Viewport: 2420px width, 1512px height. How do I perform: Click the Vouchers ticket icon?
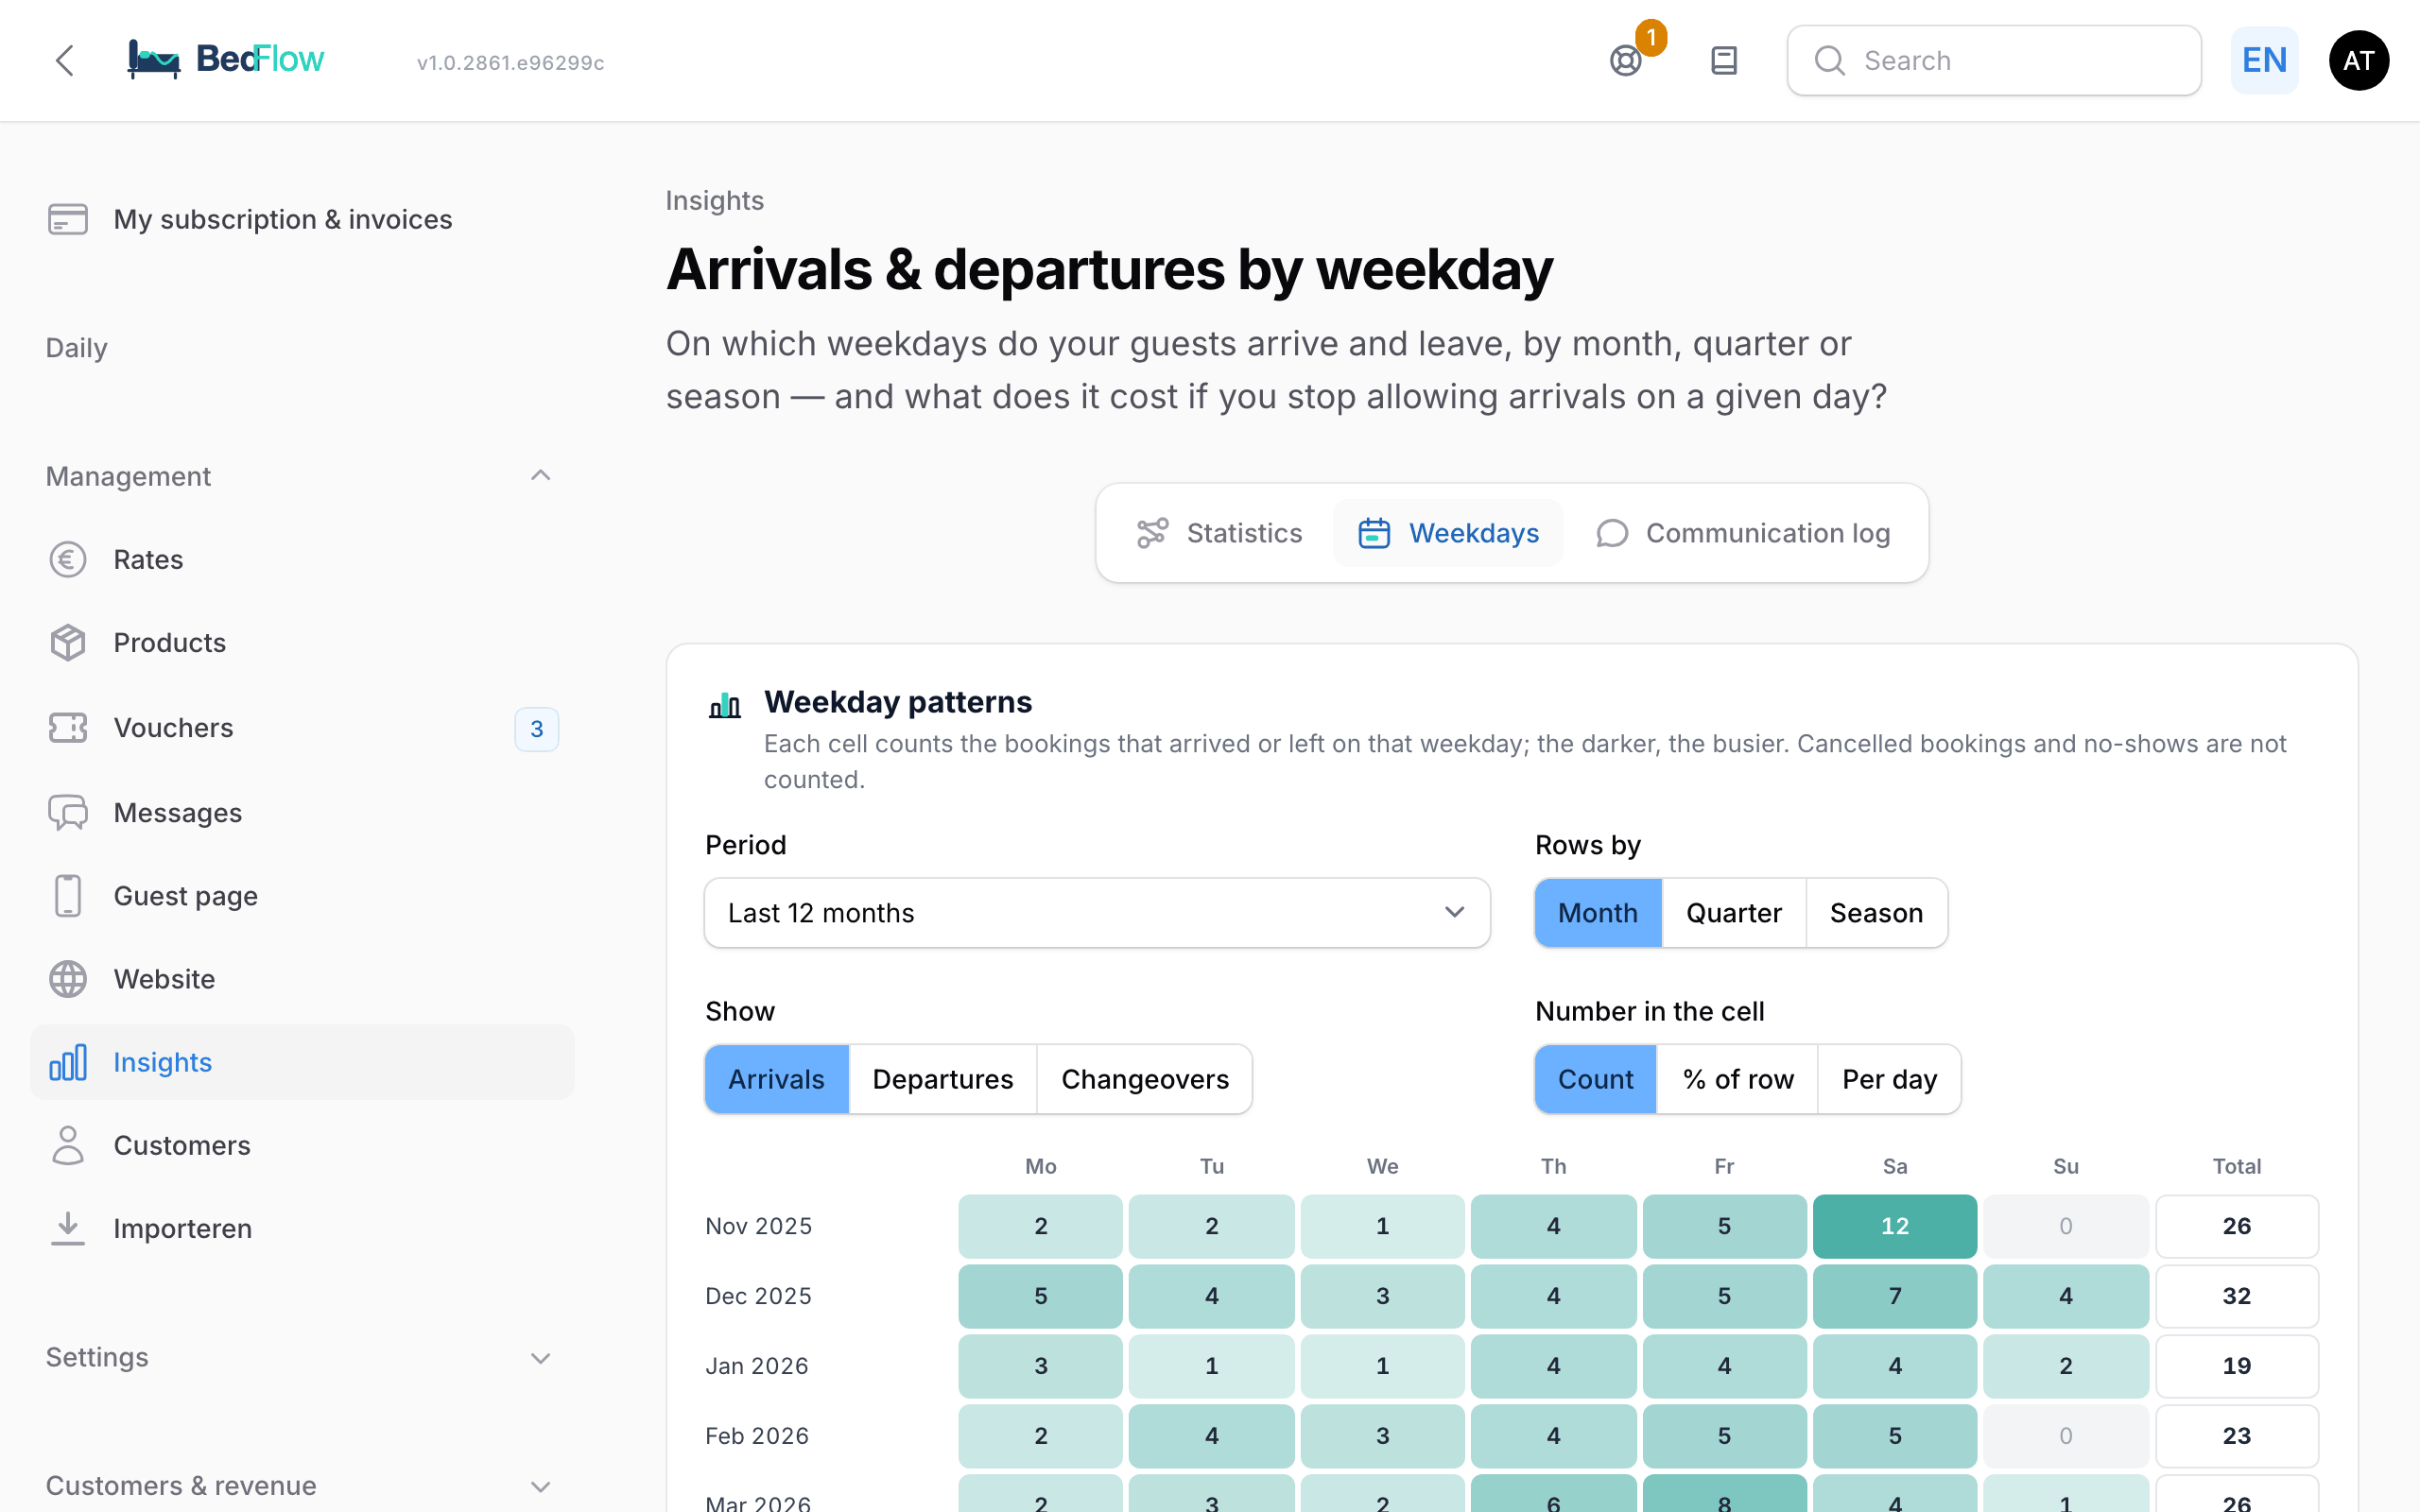click(x=68, y=727)
